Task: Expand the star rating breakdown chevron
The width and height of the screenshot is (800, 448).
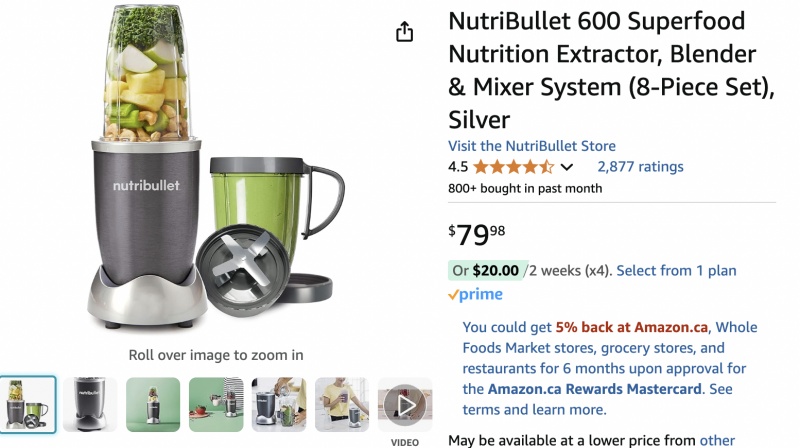Action: [566, 167]
